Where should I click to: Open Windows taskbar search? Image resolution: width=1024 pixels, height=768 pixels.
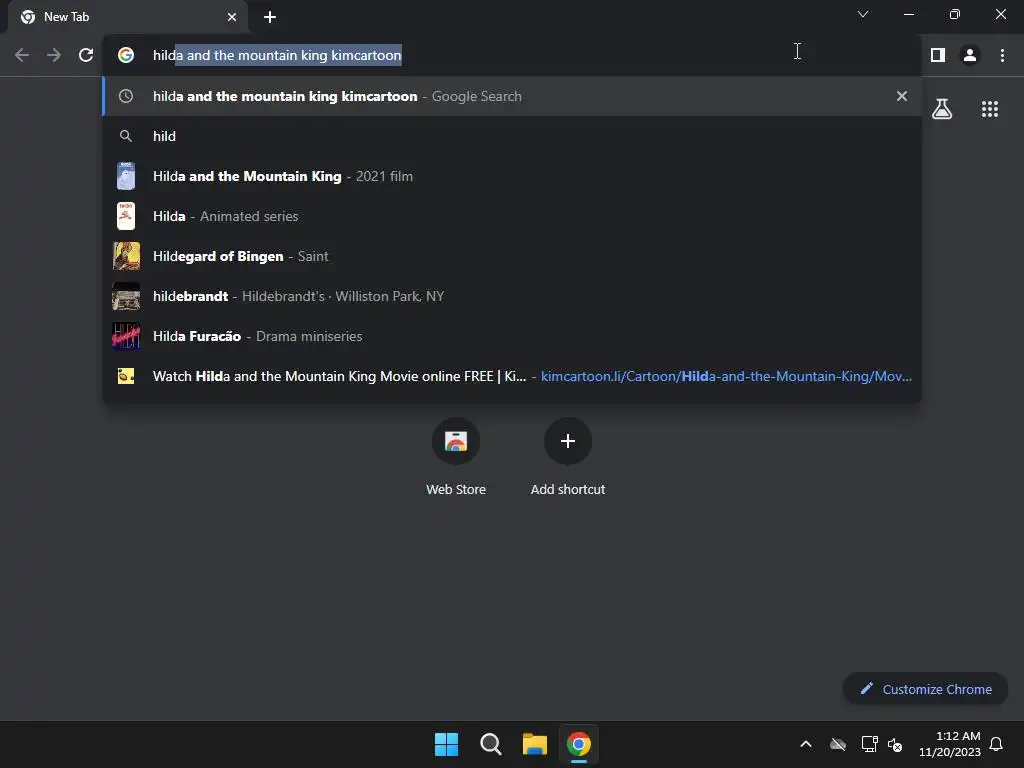click(x=490, y=744)
